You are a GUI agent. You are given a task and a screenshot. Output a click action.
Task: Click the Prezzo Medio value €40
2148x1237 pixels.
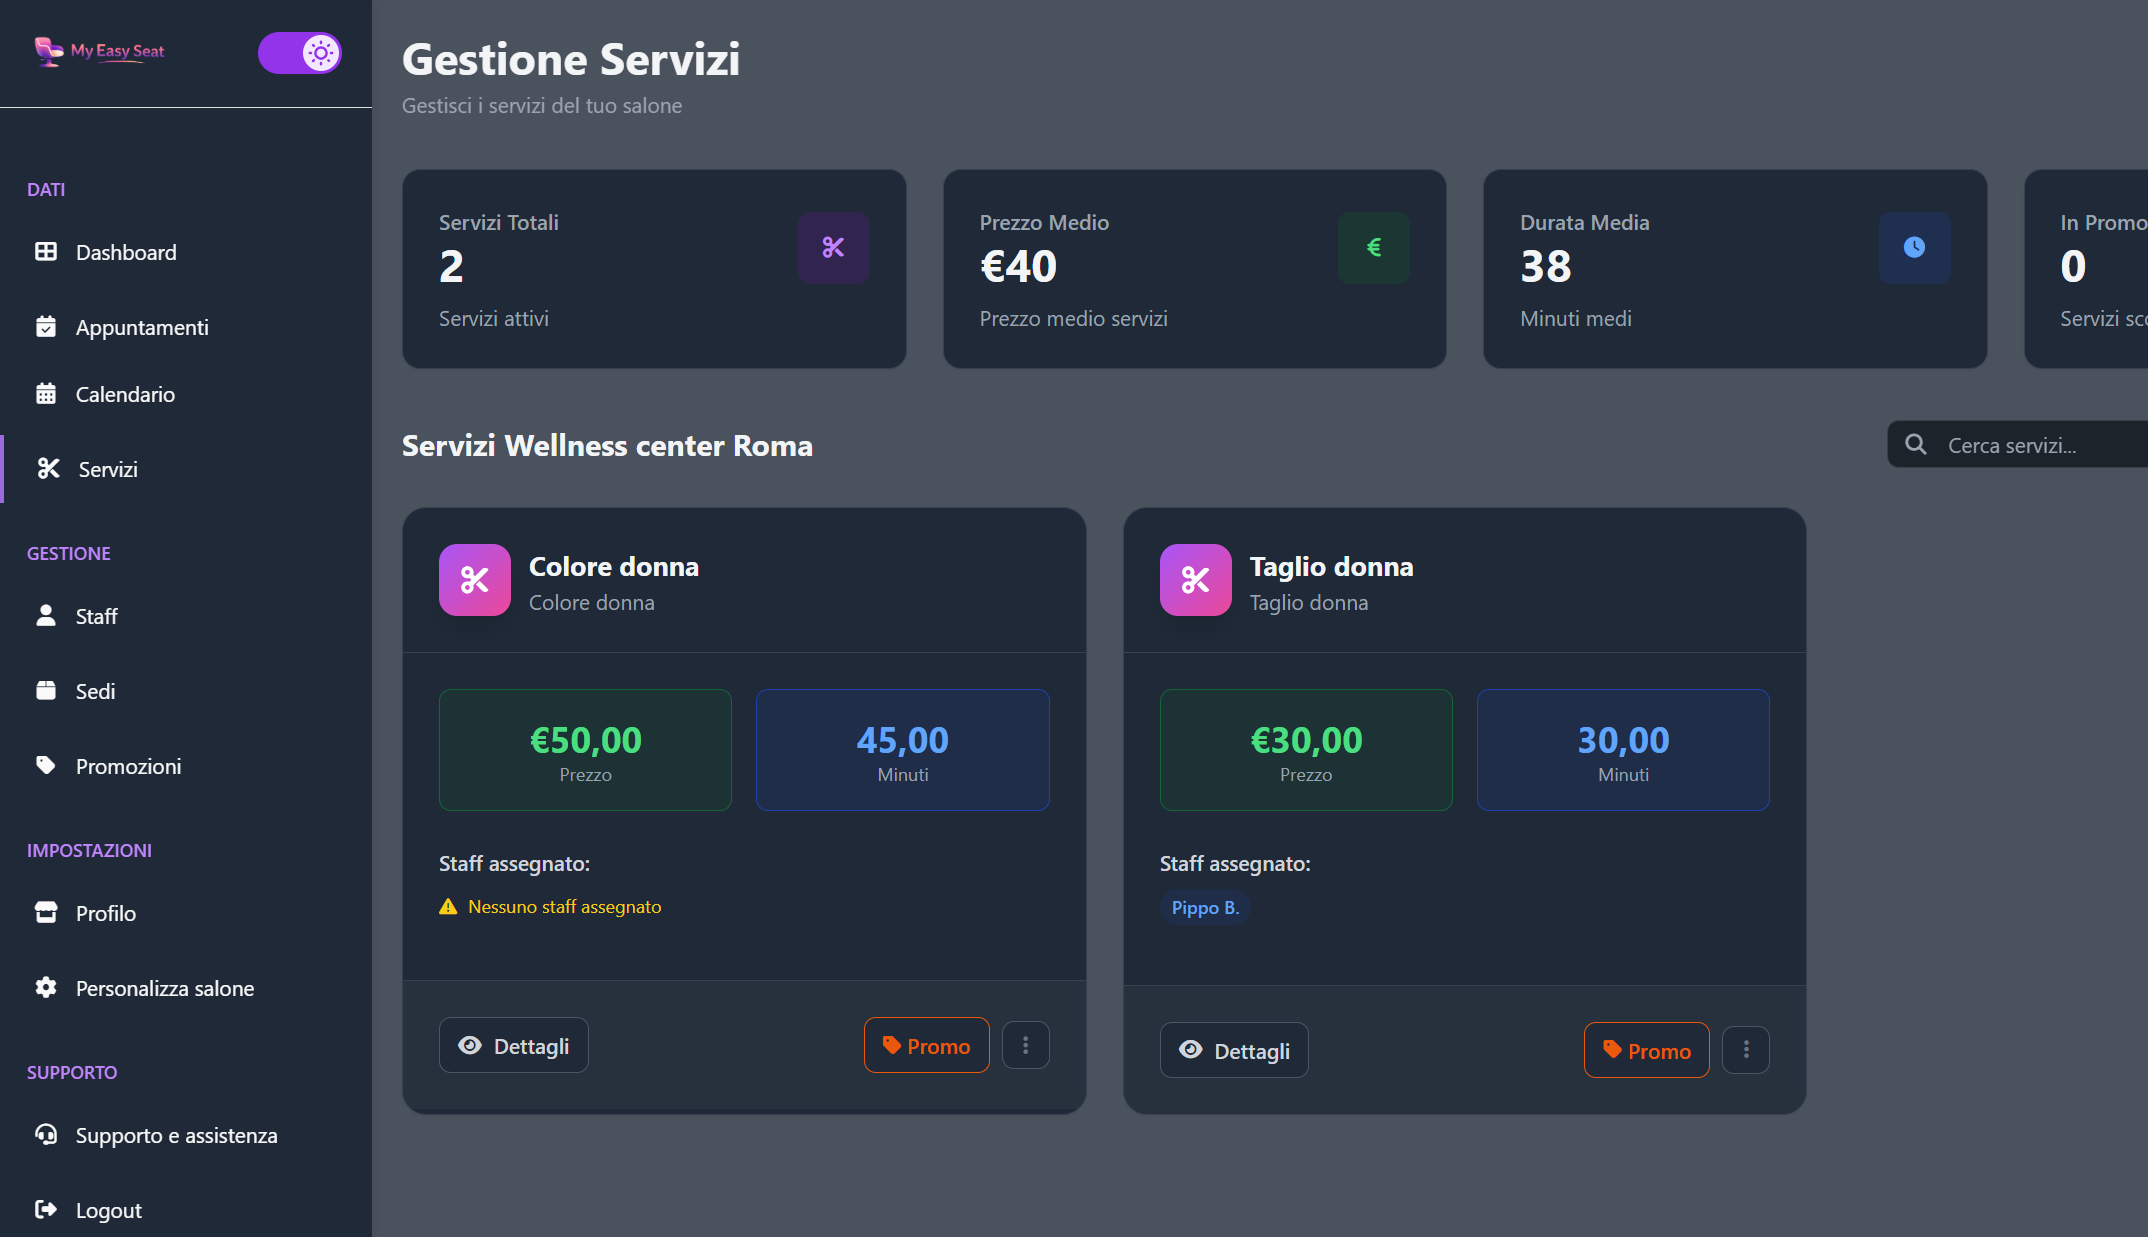(1018, 267)
